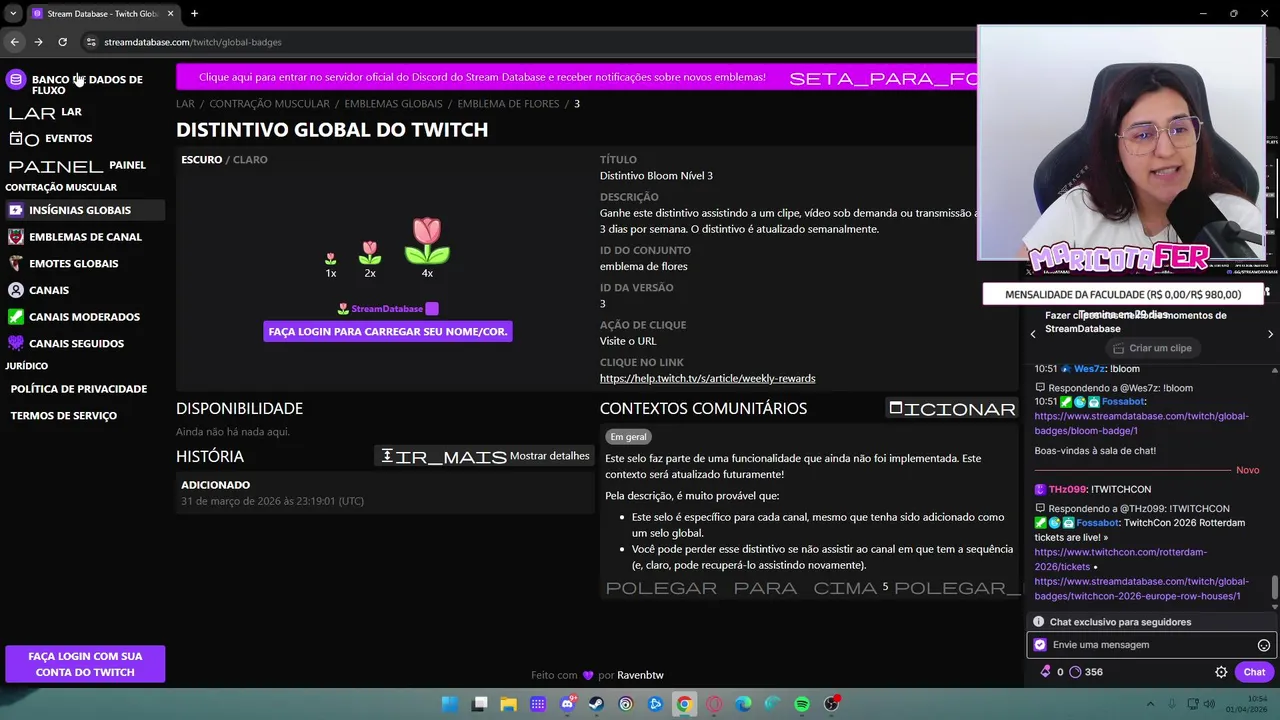Show hidden system tray icons chevron
The height and width of the screenshot is (720, 1280).
(x=1150, y=704)
